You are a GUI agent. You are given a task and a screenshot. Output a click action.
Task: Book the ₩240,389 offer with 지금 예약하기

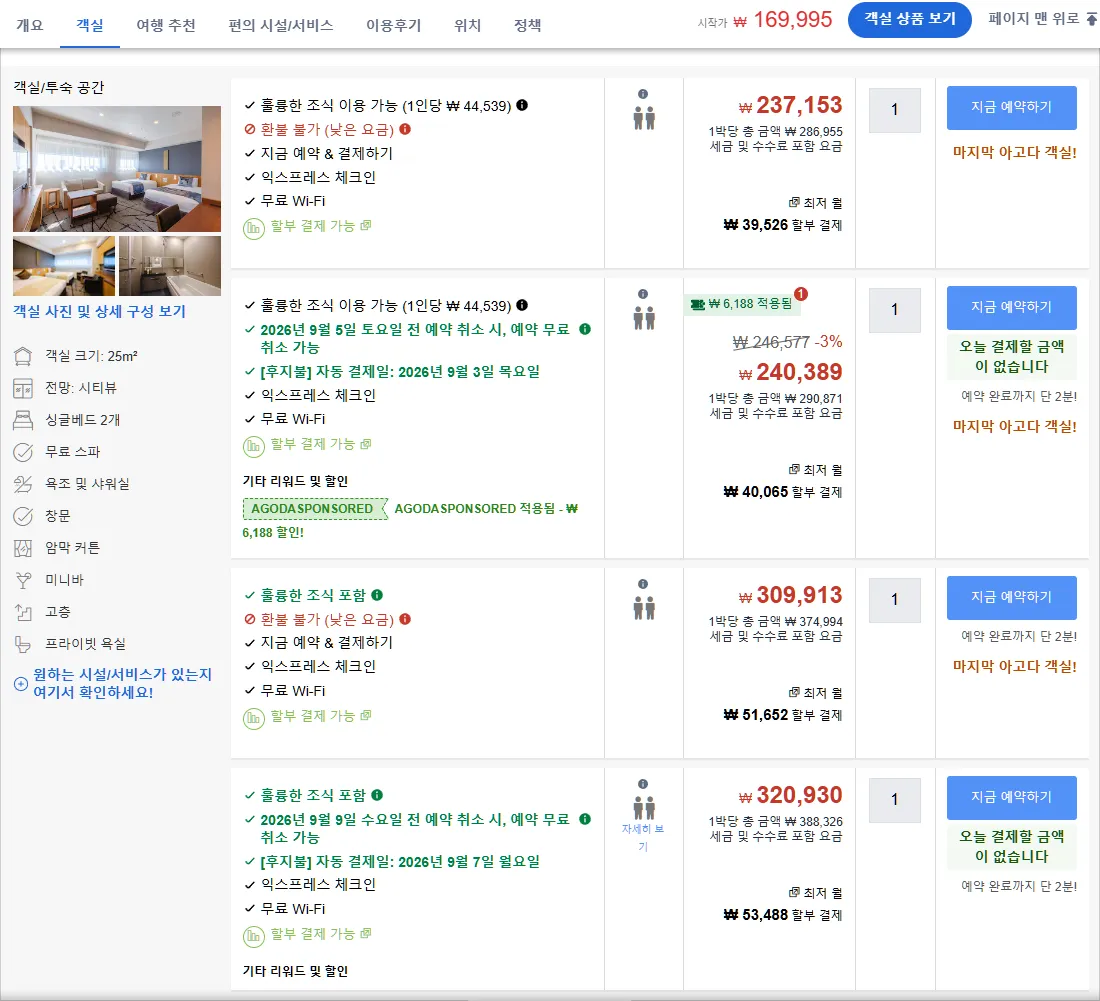[x=1011, y=307]
